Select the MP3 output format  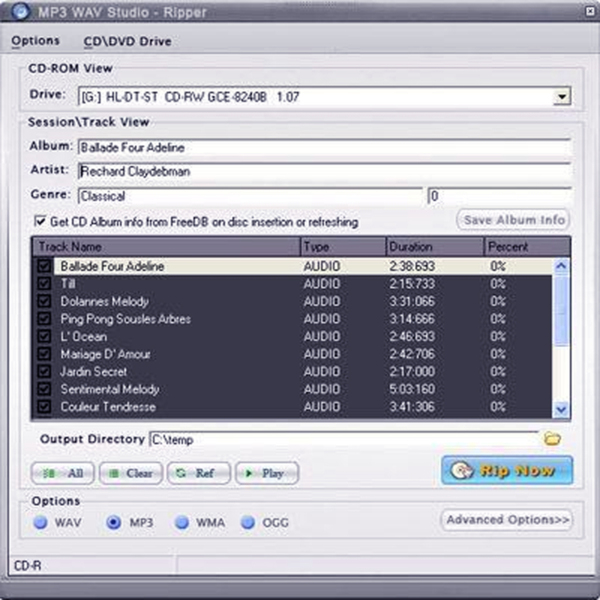pyautogui.click(x=113, y=522)
